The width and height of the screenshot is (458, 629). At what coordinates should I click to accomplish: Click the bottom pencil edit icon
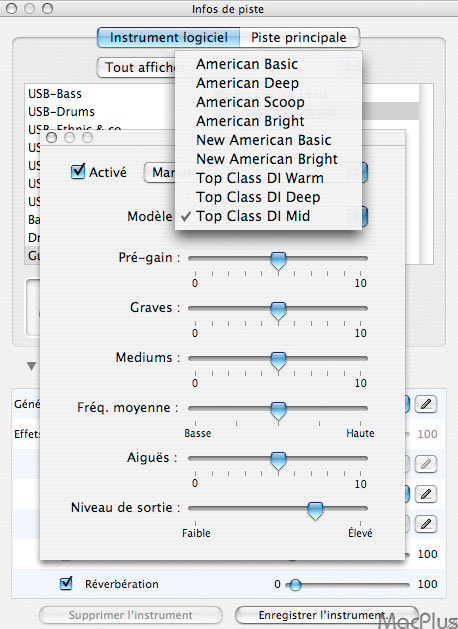(426, 524)
